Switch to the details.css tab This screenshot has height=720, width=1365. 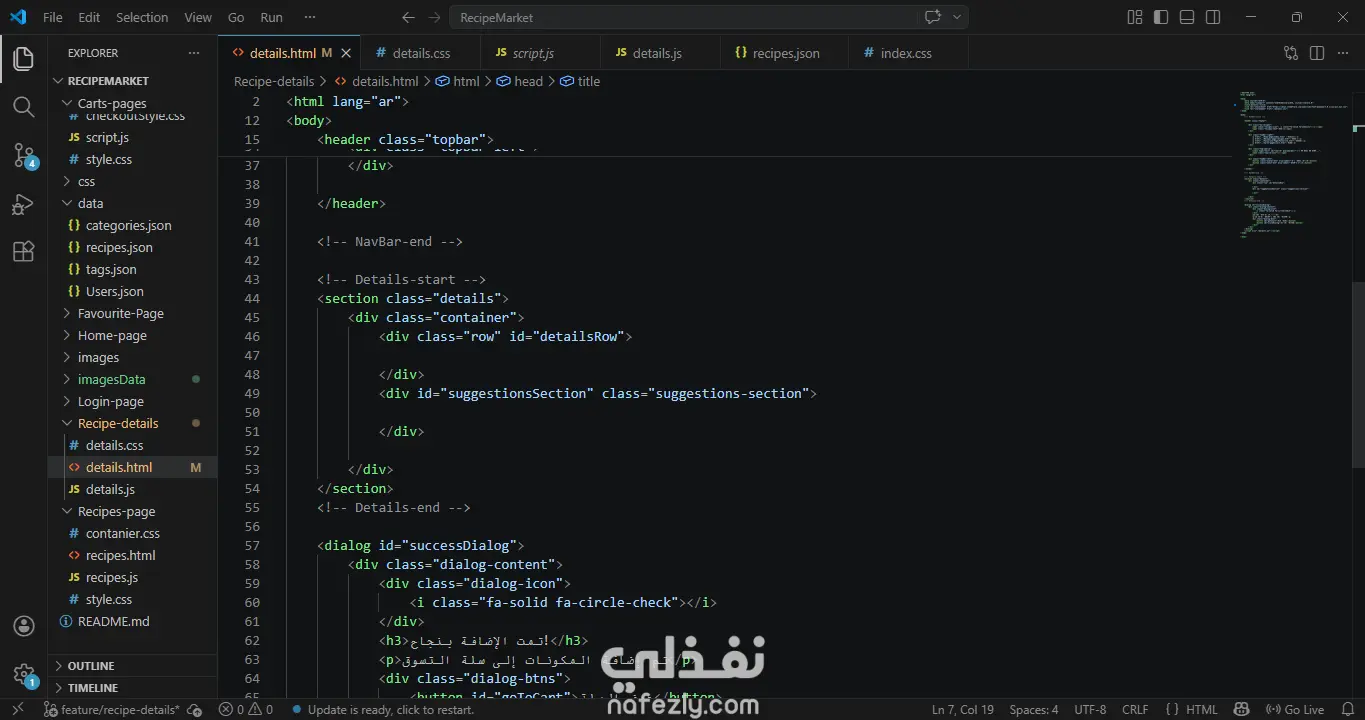coord(421,53)
